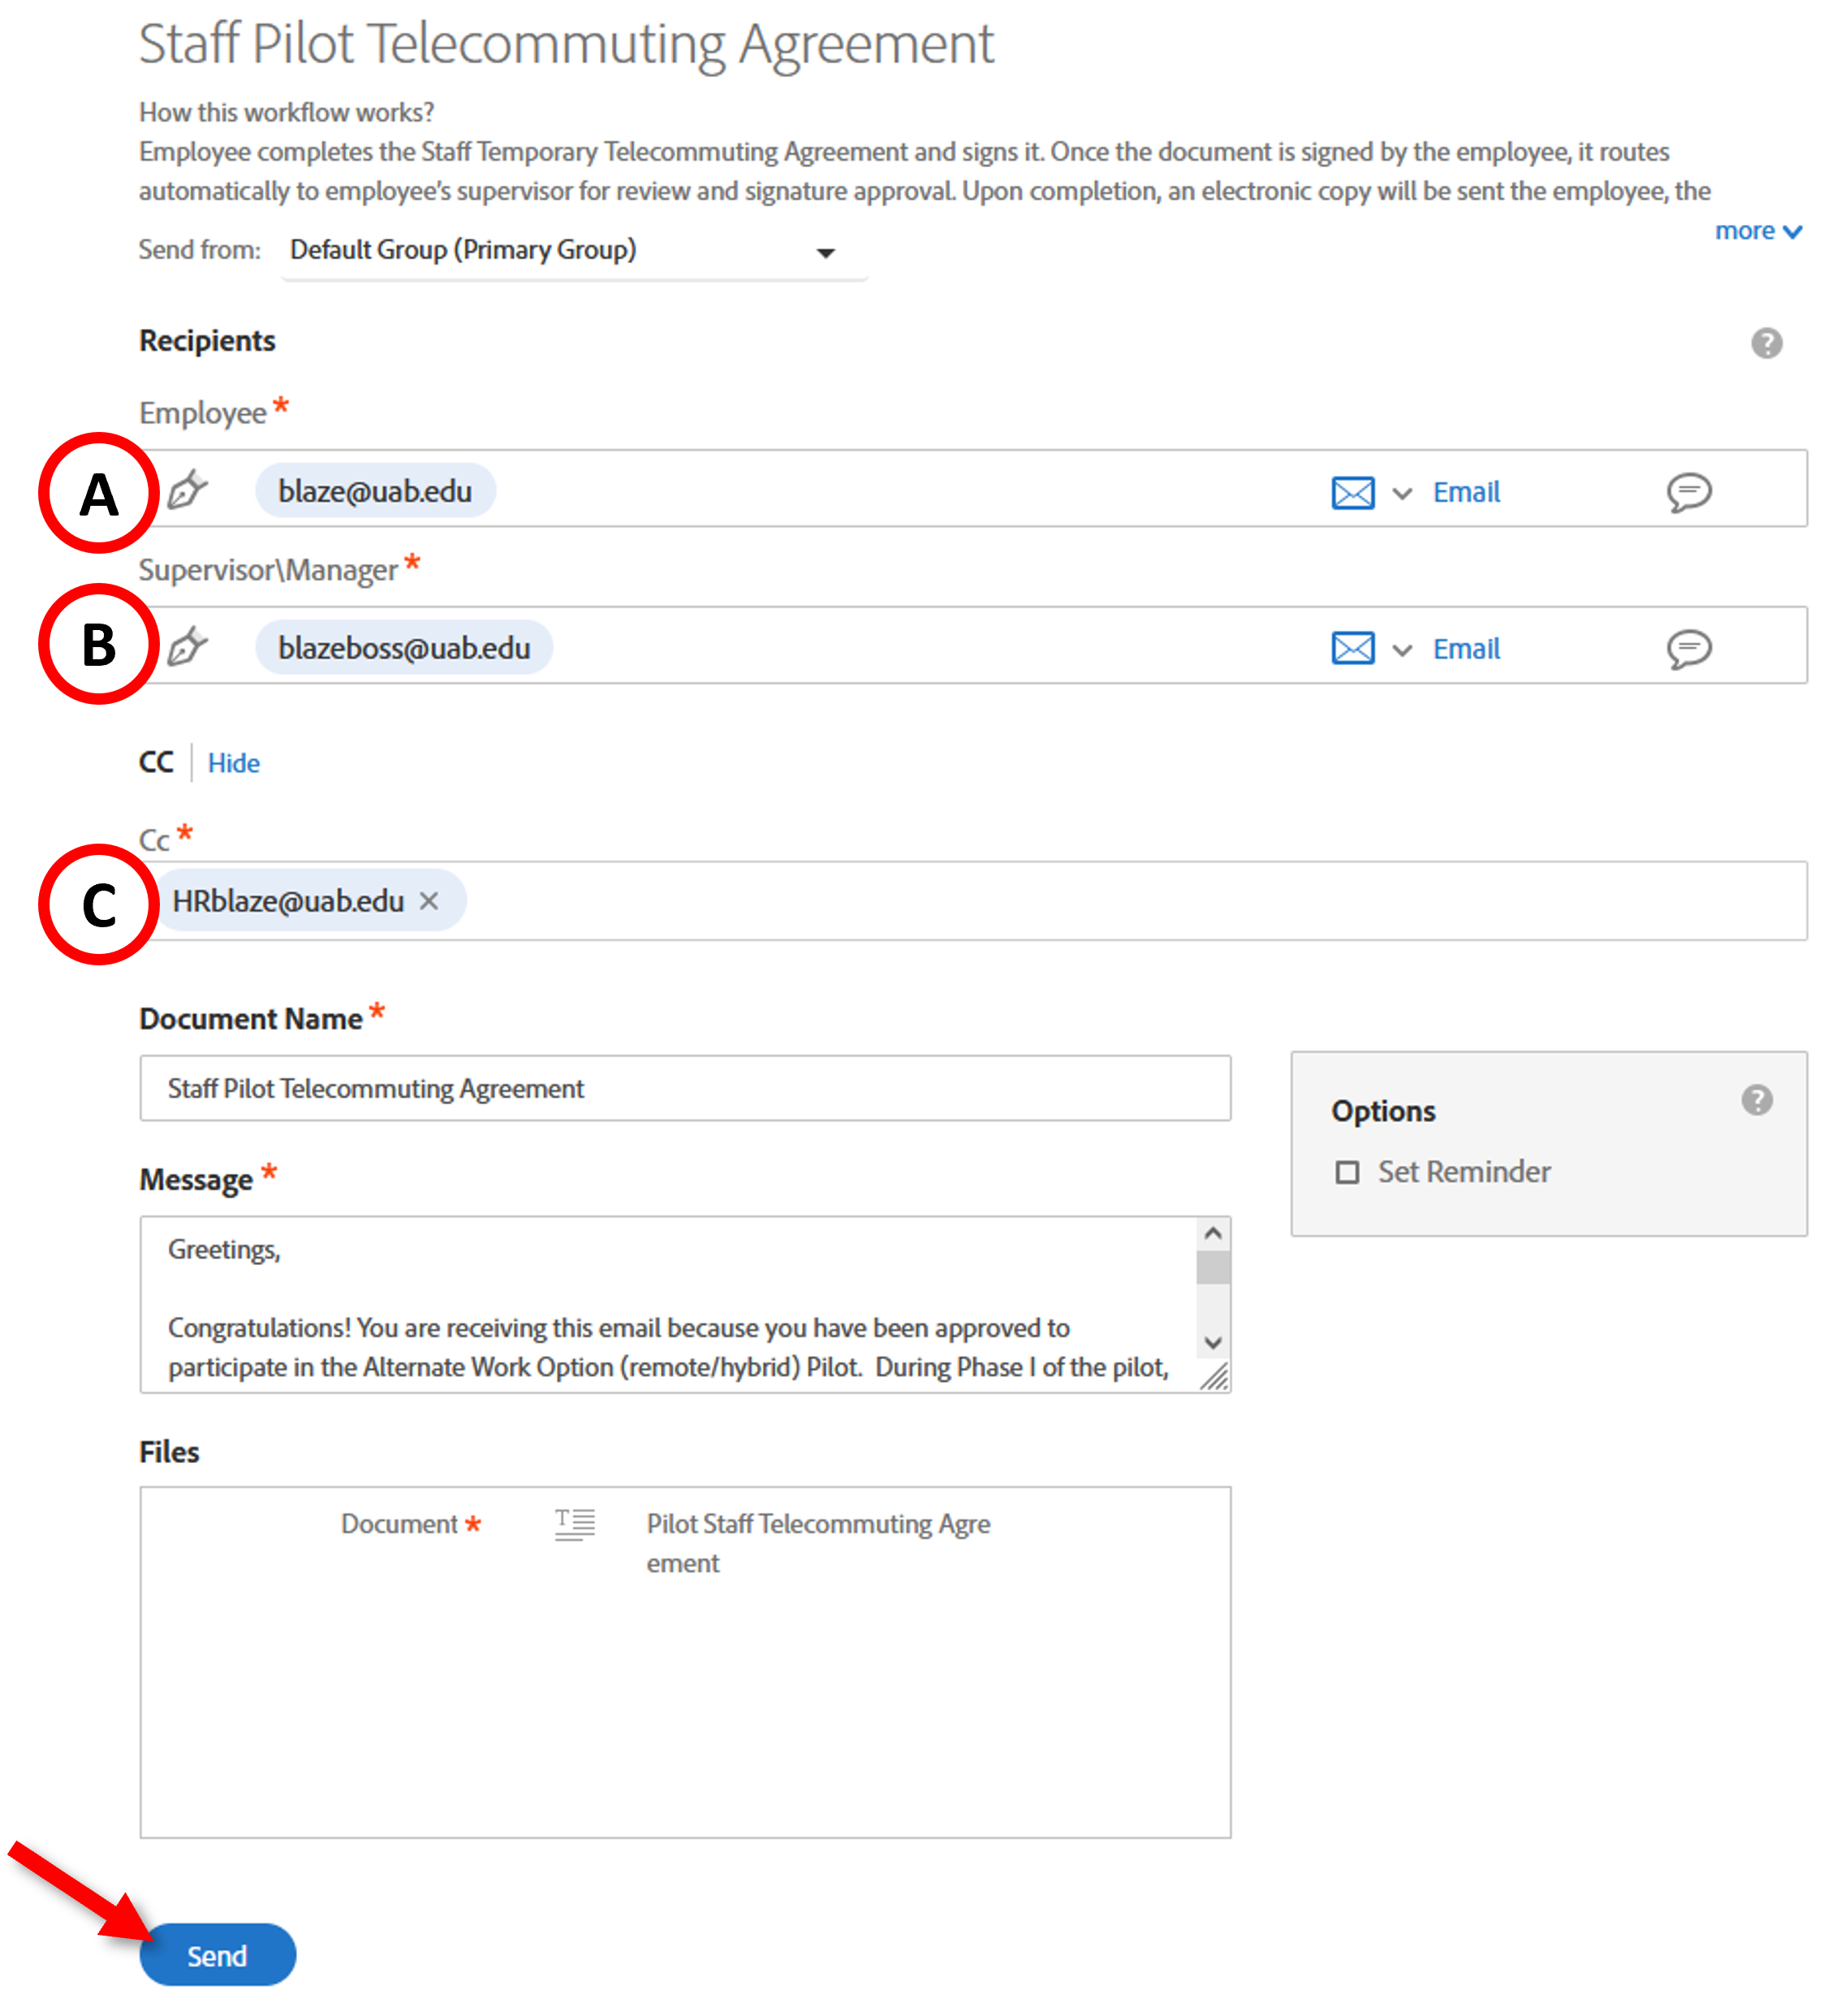Open the Recipients help question icon

click(x=1766, y=343)
